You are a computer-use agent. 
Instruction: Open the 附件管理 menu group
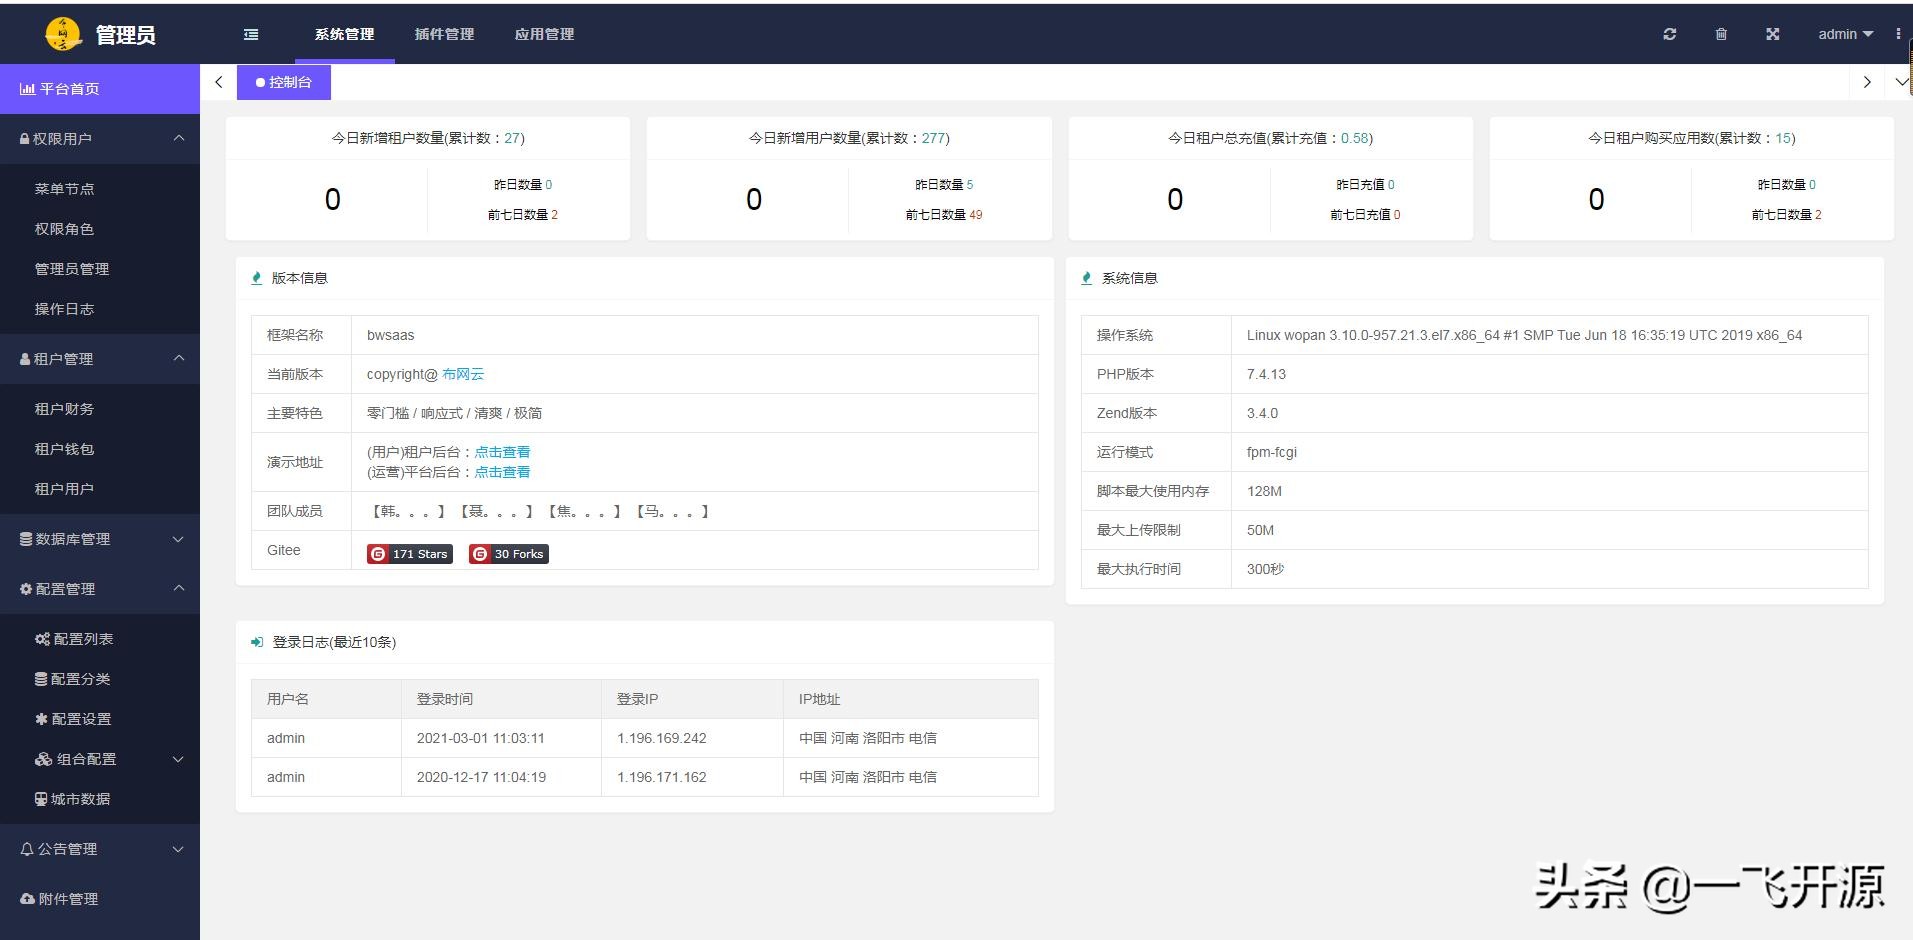100,899
